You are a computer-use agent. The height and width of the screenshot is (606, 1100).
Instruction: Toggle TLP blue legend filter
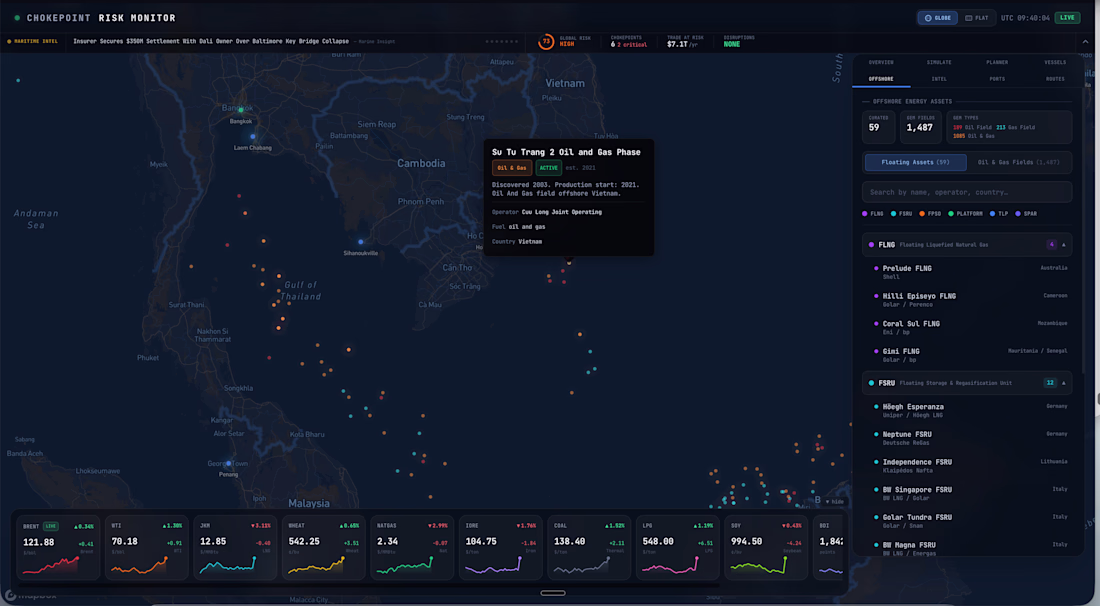(998, 214)
